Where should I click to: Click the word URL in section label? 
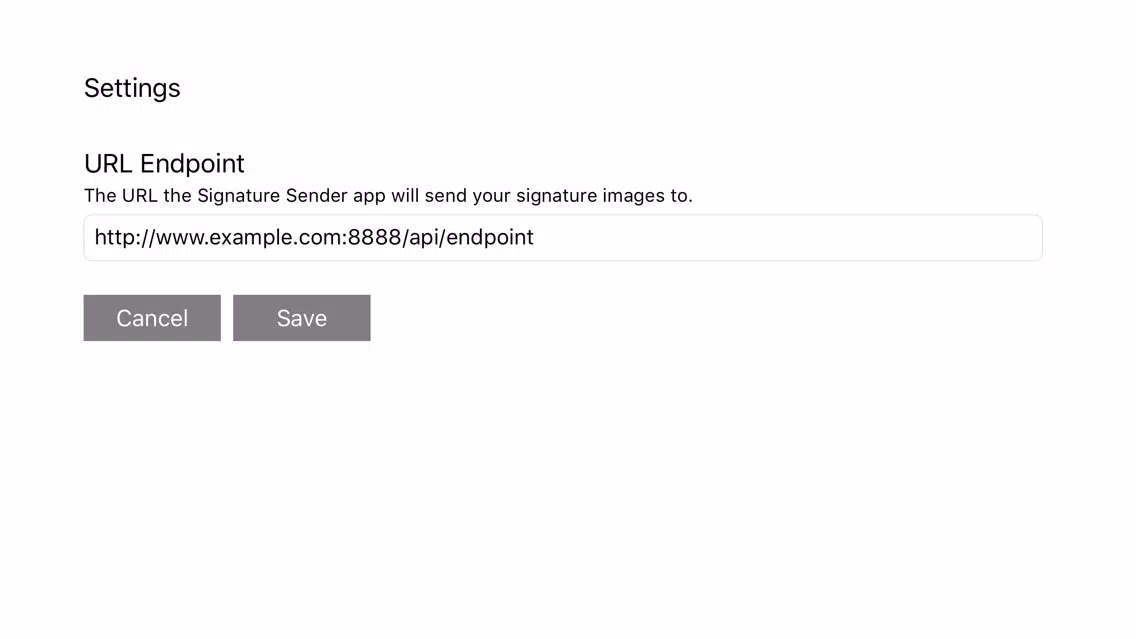(108, 163)
